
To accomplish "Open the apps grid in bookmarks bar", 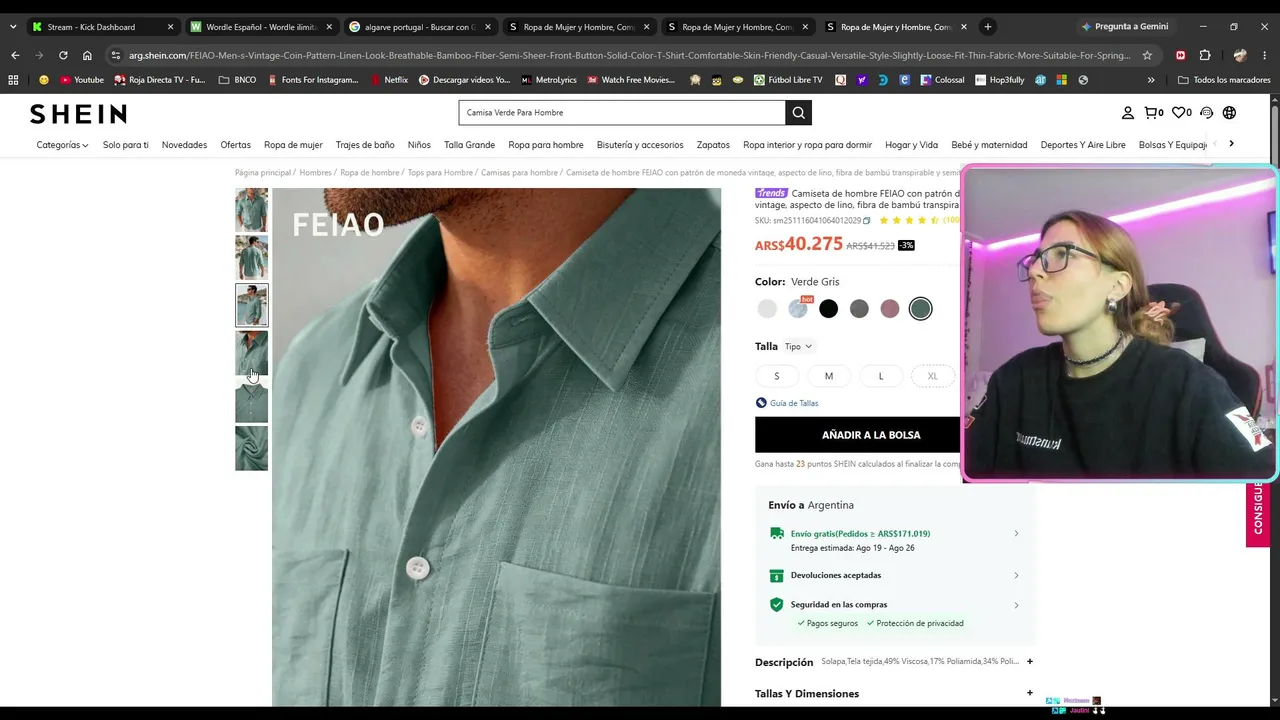I will tap(13, 80).
